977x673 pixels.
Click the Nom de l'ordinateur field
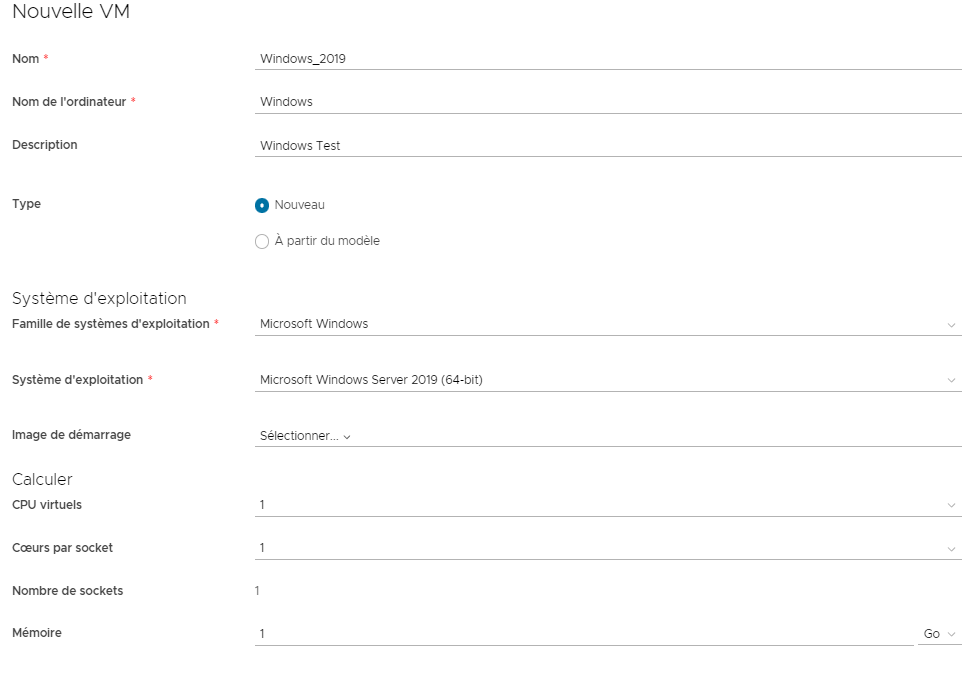coord(608,102)
